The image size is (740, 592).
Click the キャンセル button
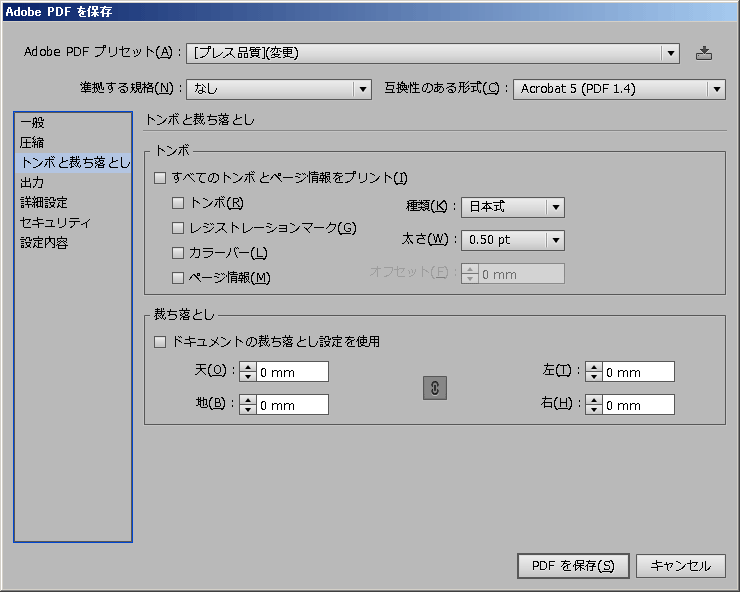pos(680,566)
